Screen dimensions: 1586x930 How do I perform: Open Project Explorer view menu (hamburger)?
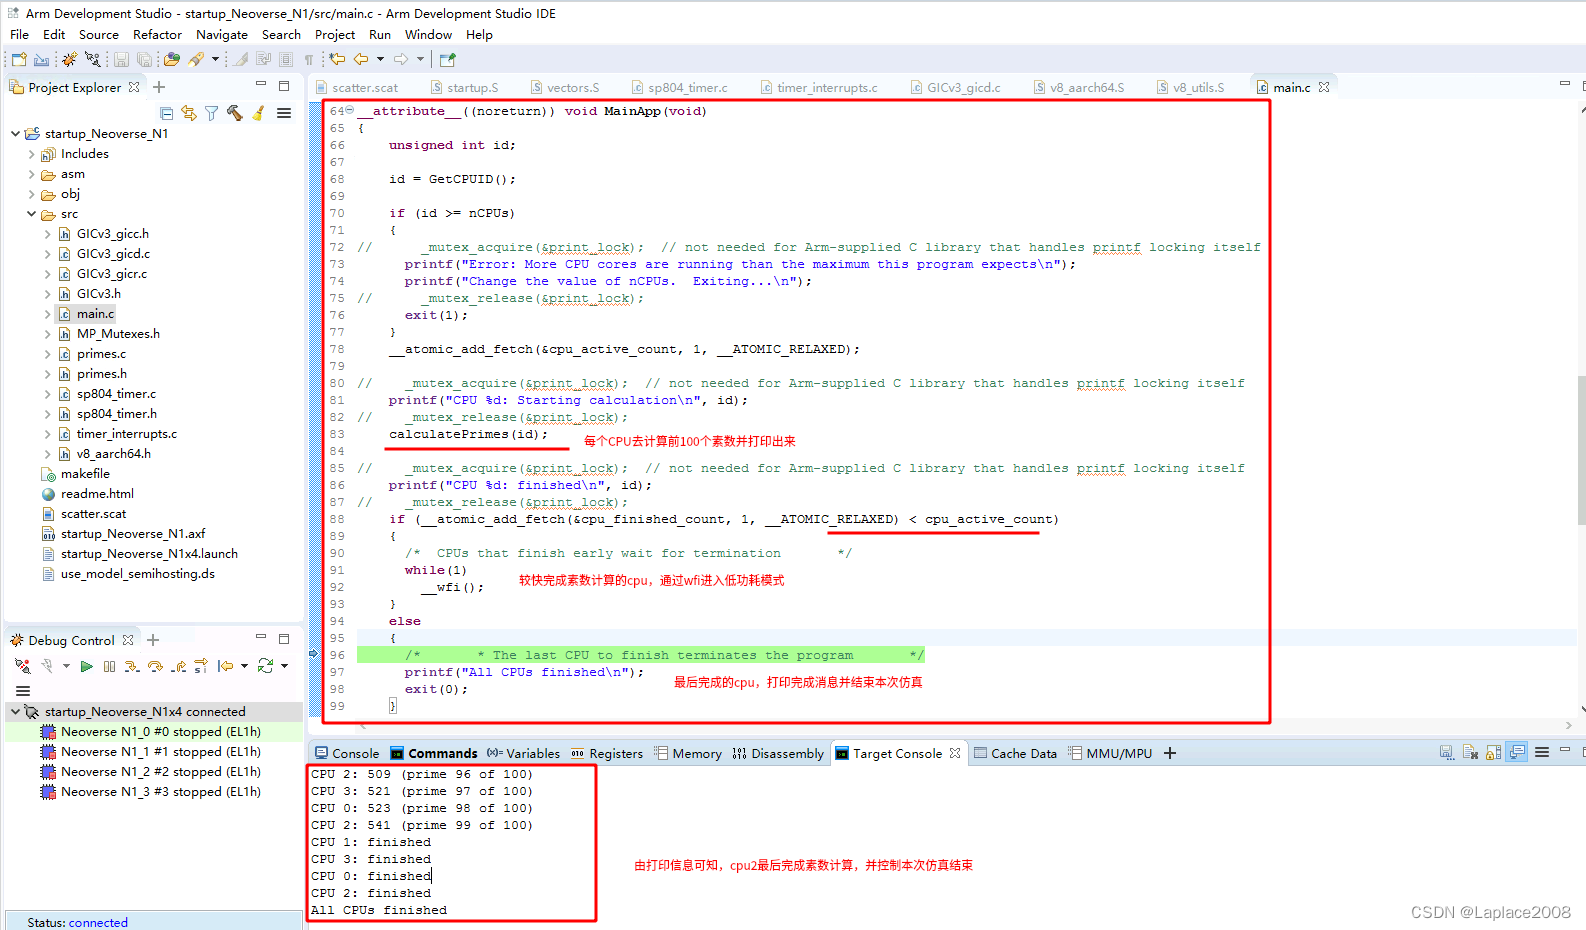click(x=284, y=113)
